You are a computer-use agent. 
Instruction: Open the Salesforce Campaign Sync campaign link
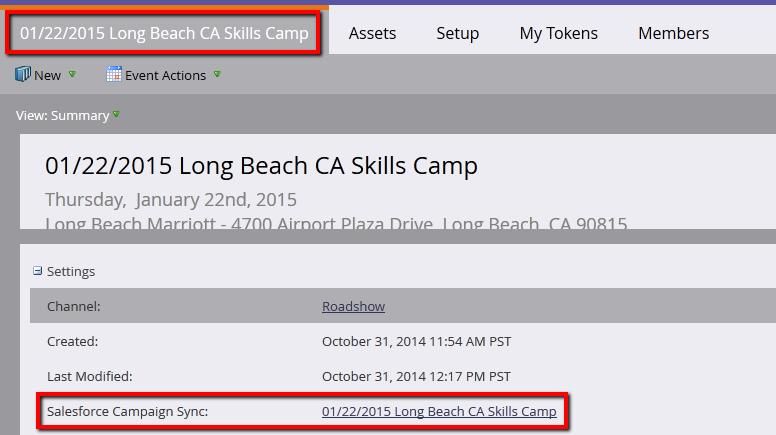(439, 411)
